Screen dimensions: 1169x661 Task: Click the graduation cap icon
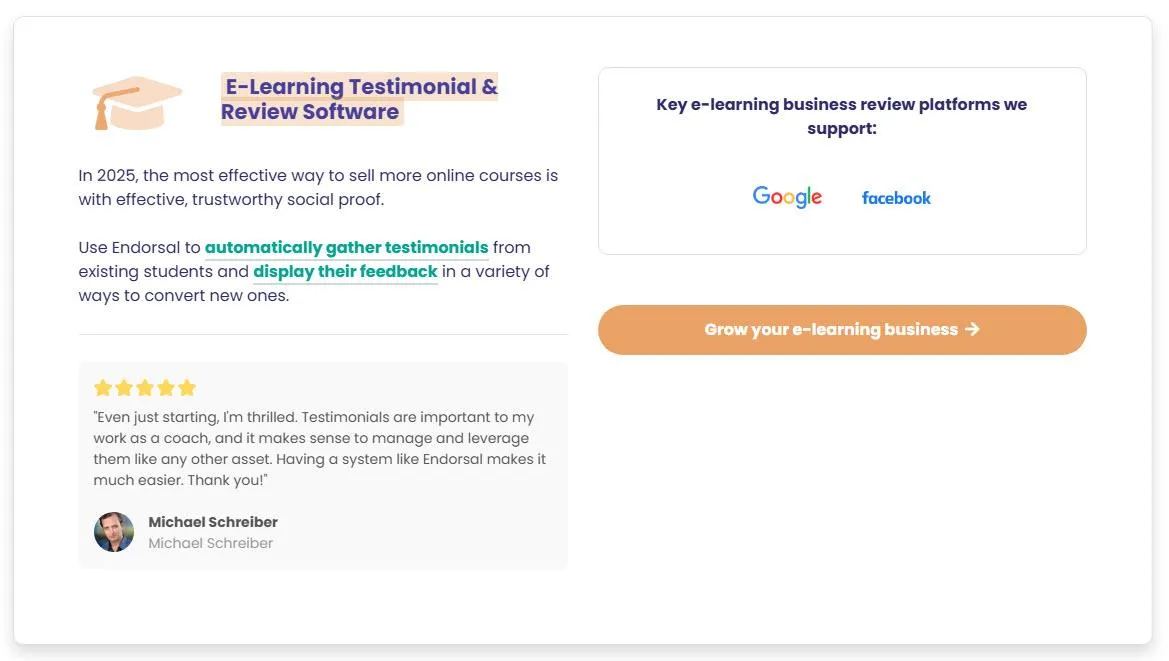[136, 102]
